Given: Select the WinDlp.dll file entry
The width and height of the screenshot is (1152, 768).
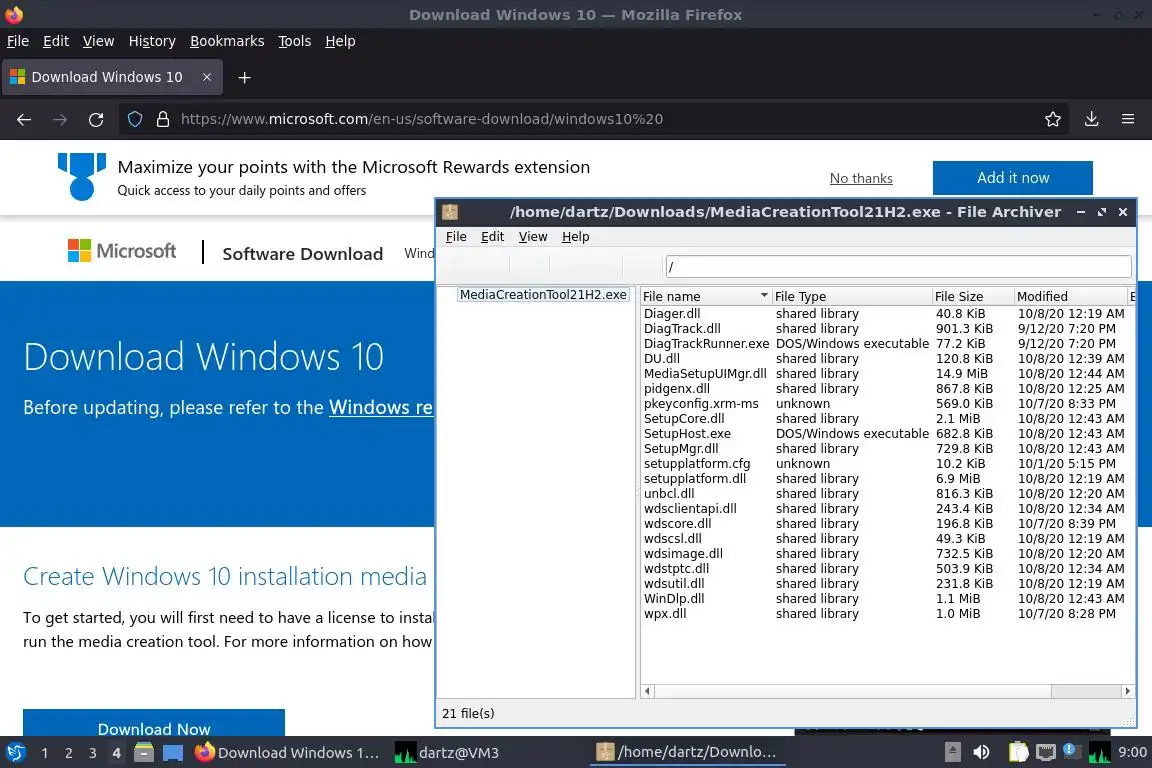Looking at the screenshot, I should [x=884, y=598].
